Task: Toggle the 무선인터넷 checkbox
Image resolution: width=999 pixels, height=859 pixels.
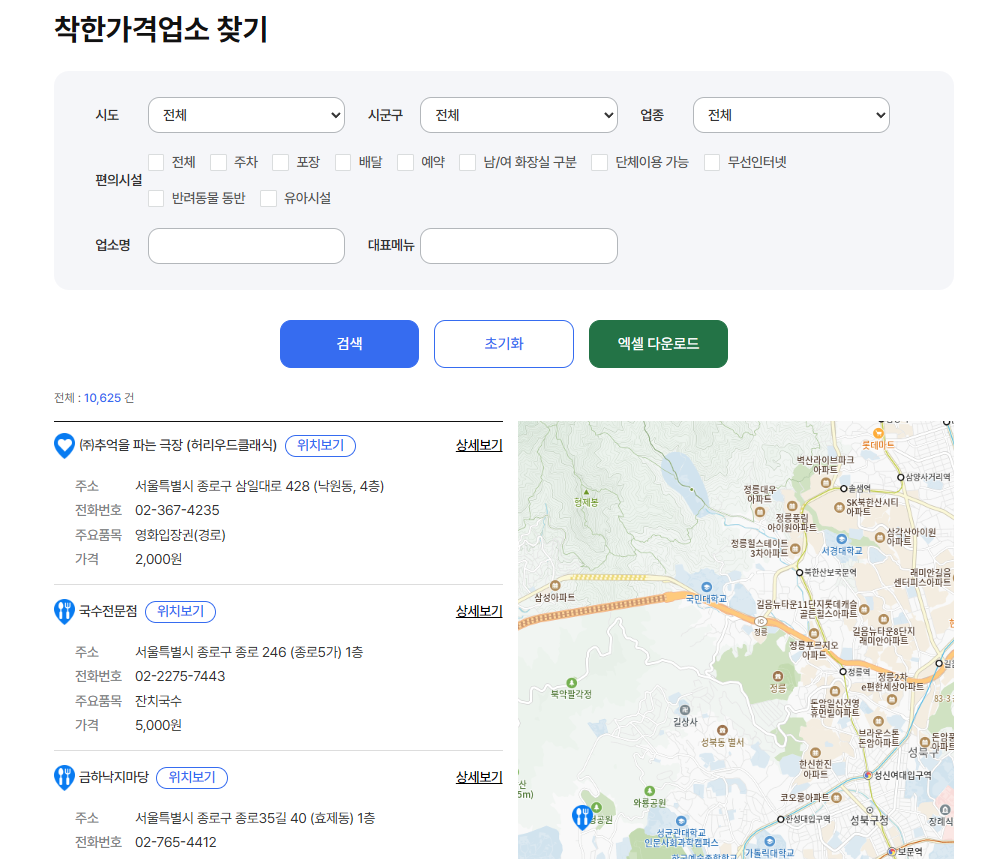Action: click(712, 162)
